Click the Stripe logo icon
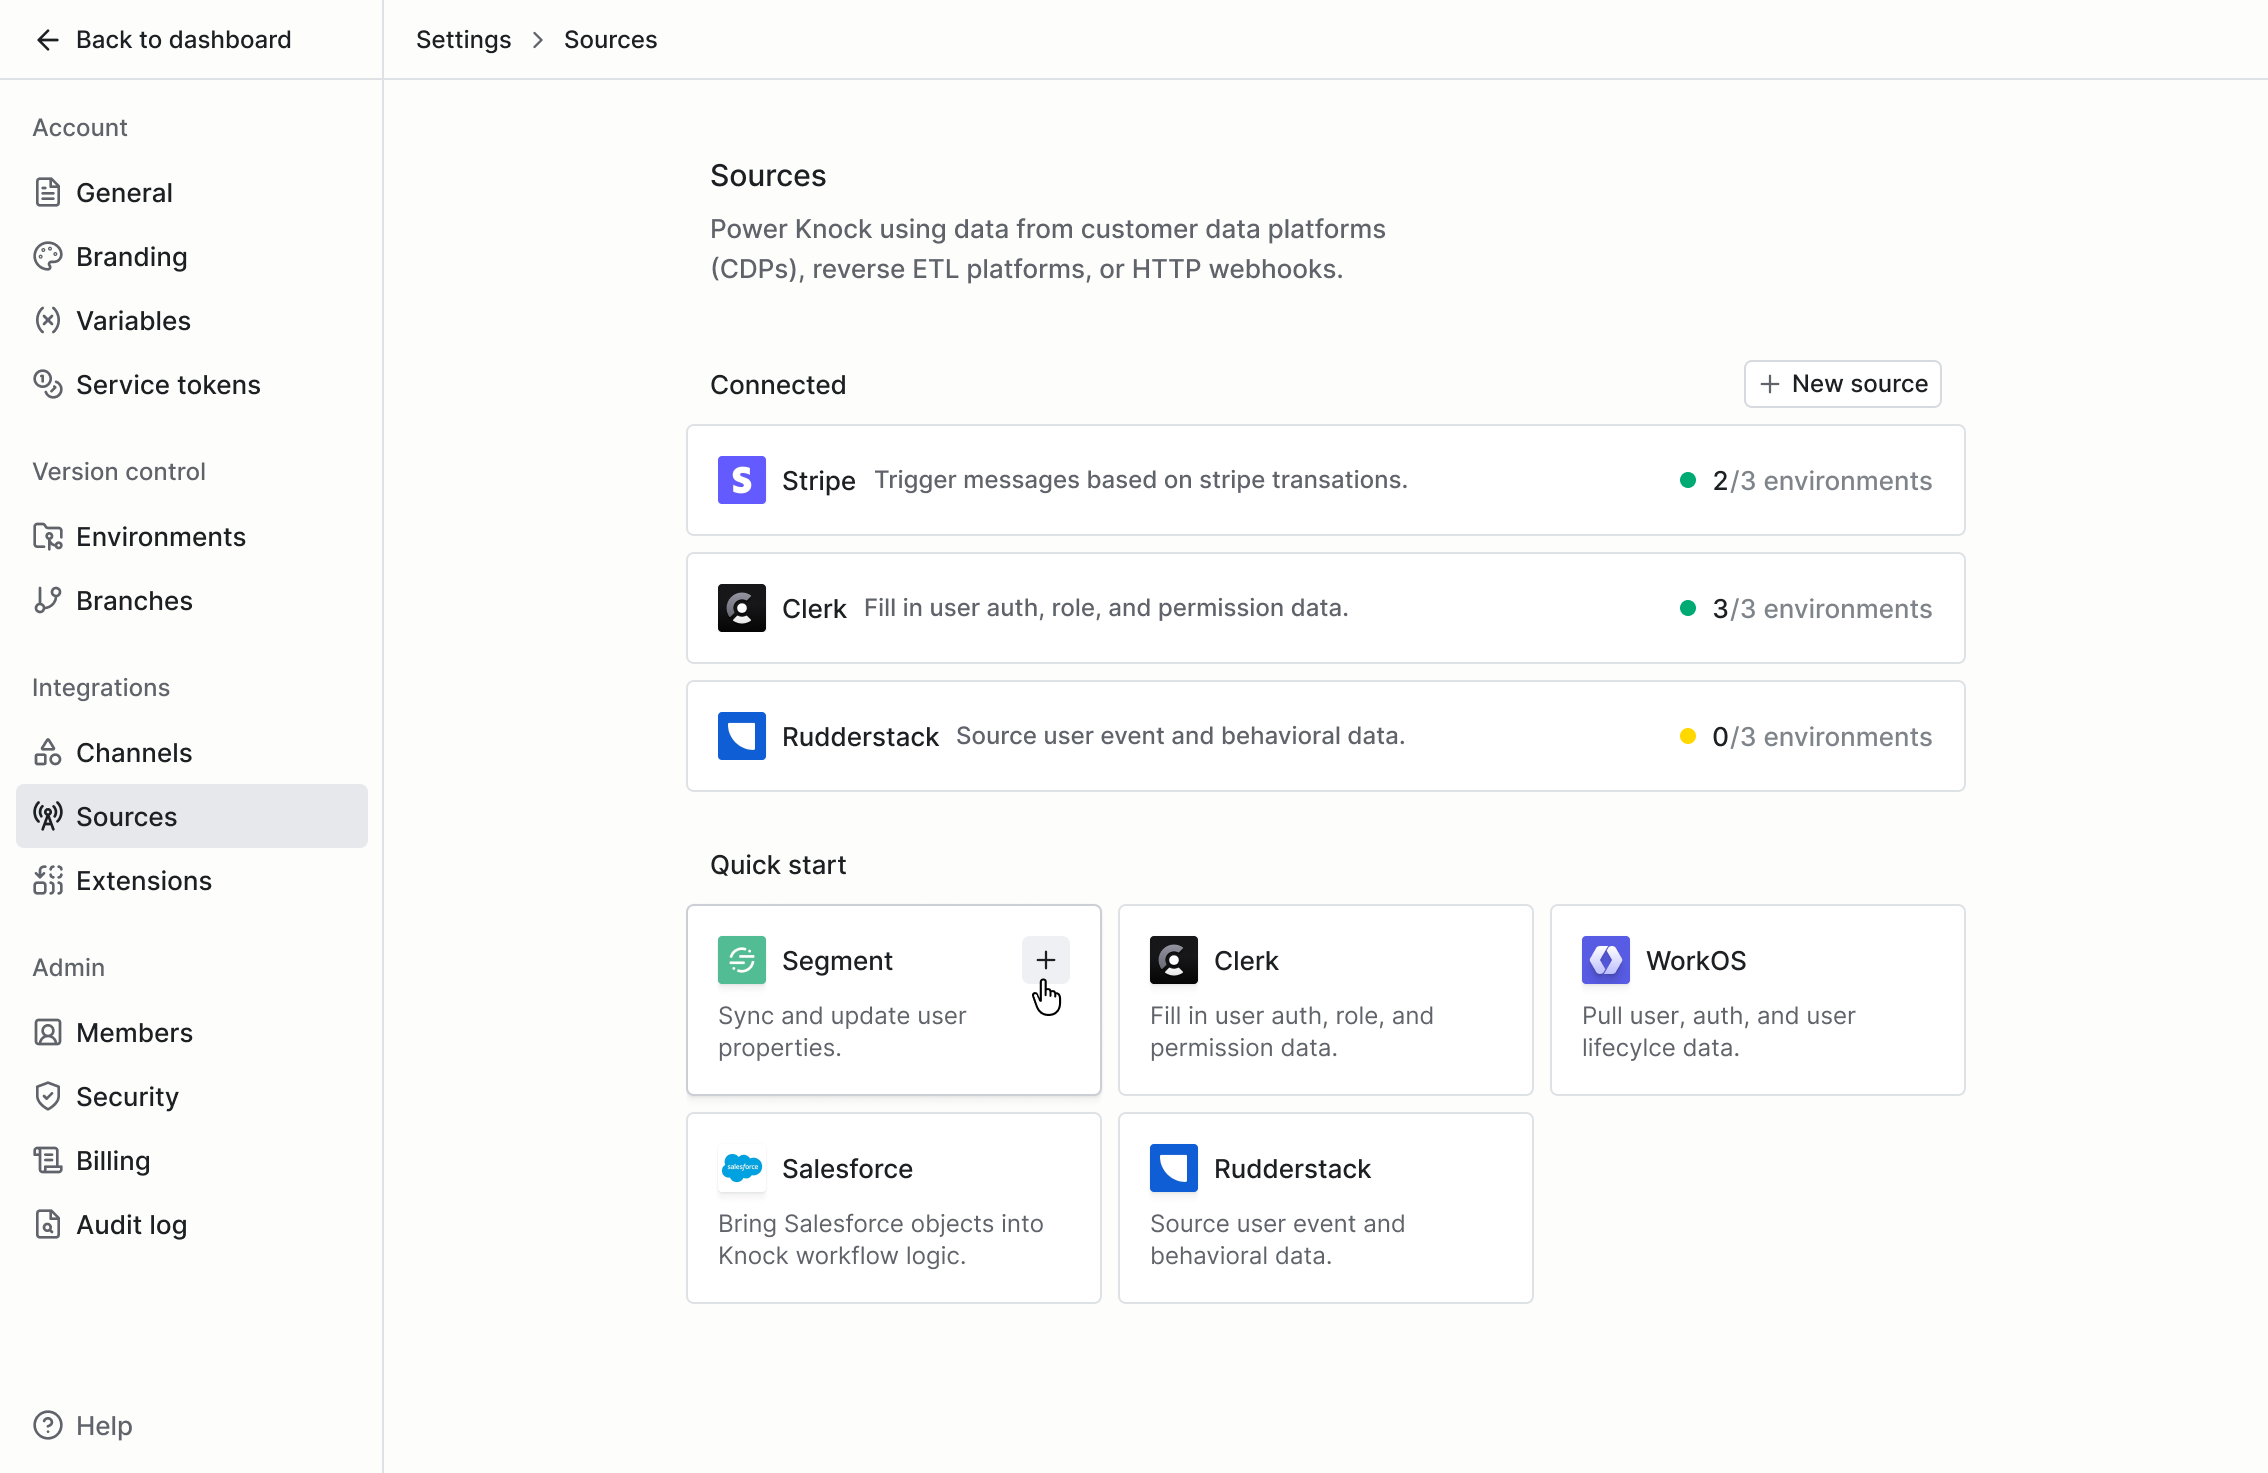The height and width of the screenshot is (1473, 2268). [x=741, y=480]
